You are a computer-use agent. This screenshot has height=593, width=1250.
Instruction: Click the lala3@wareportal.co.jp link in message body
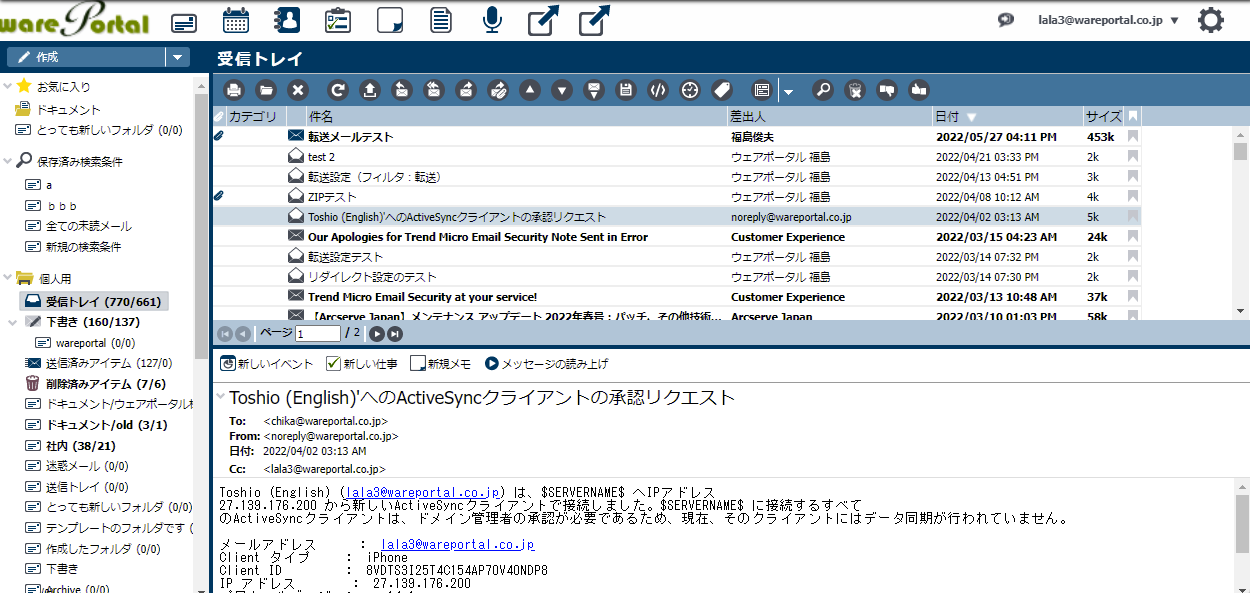pyautogui.click(x=421, y=493)
